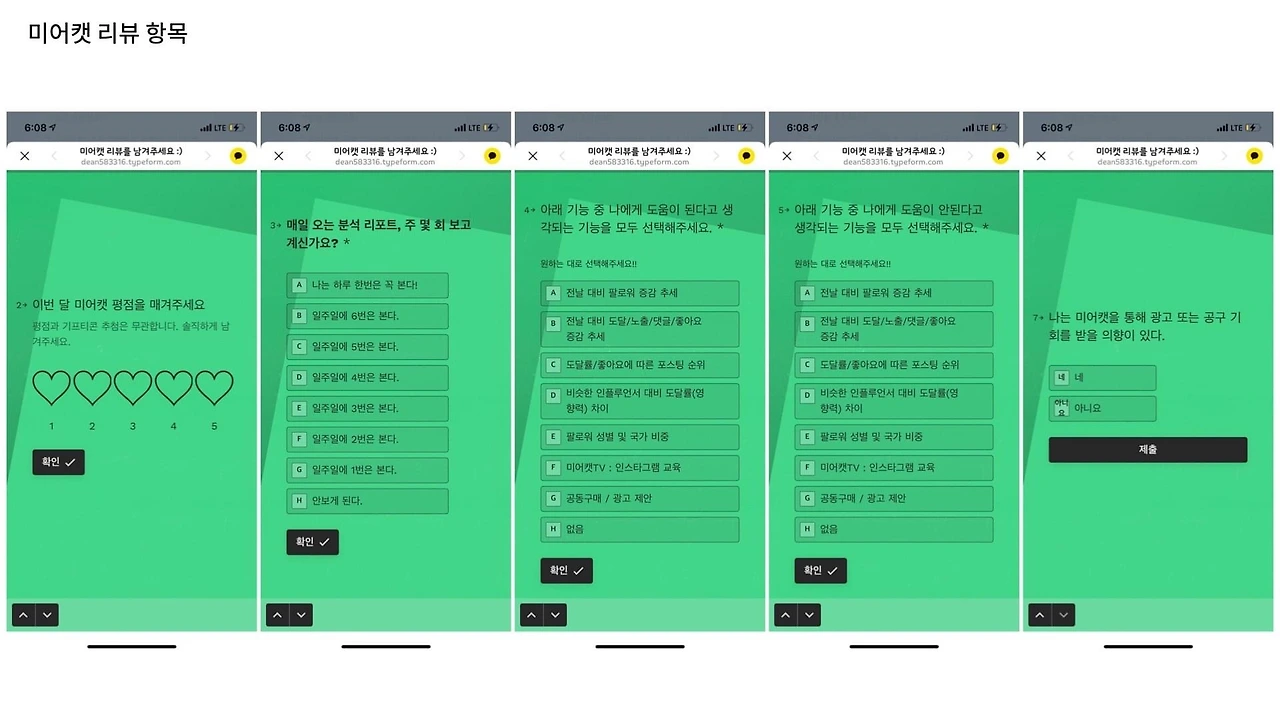
Task: Tap the X icon on the question 3 screen
Action: (279, 156)
